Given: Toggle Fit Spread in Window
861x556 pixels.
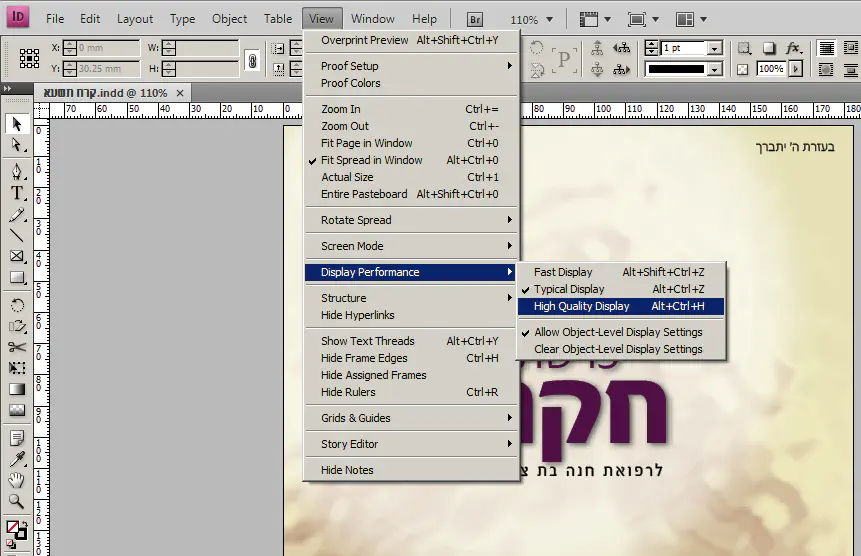Looking at the screenshot, I should click(371, 160).
